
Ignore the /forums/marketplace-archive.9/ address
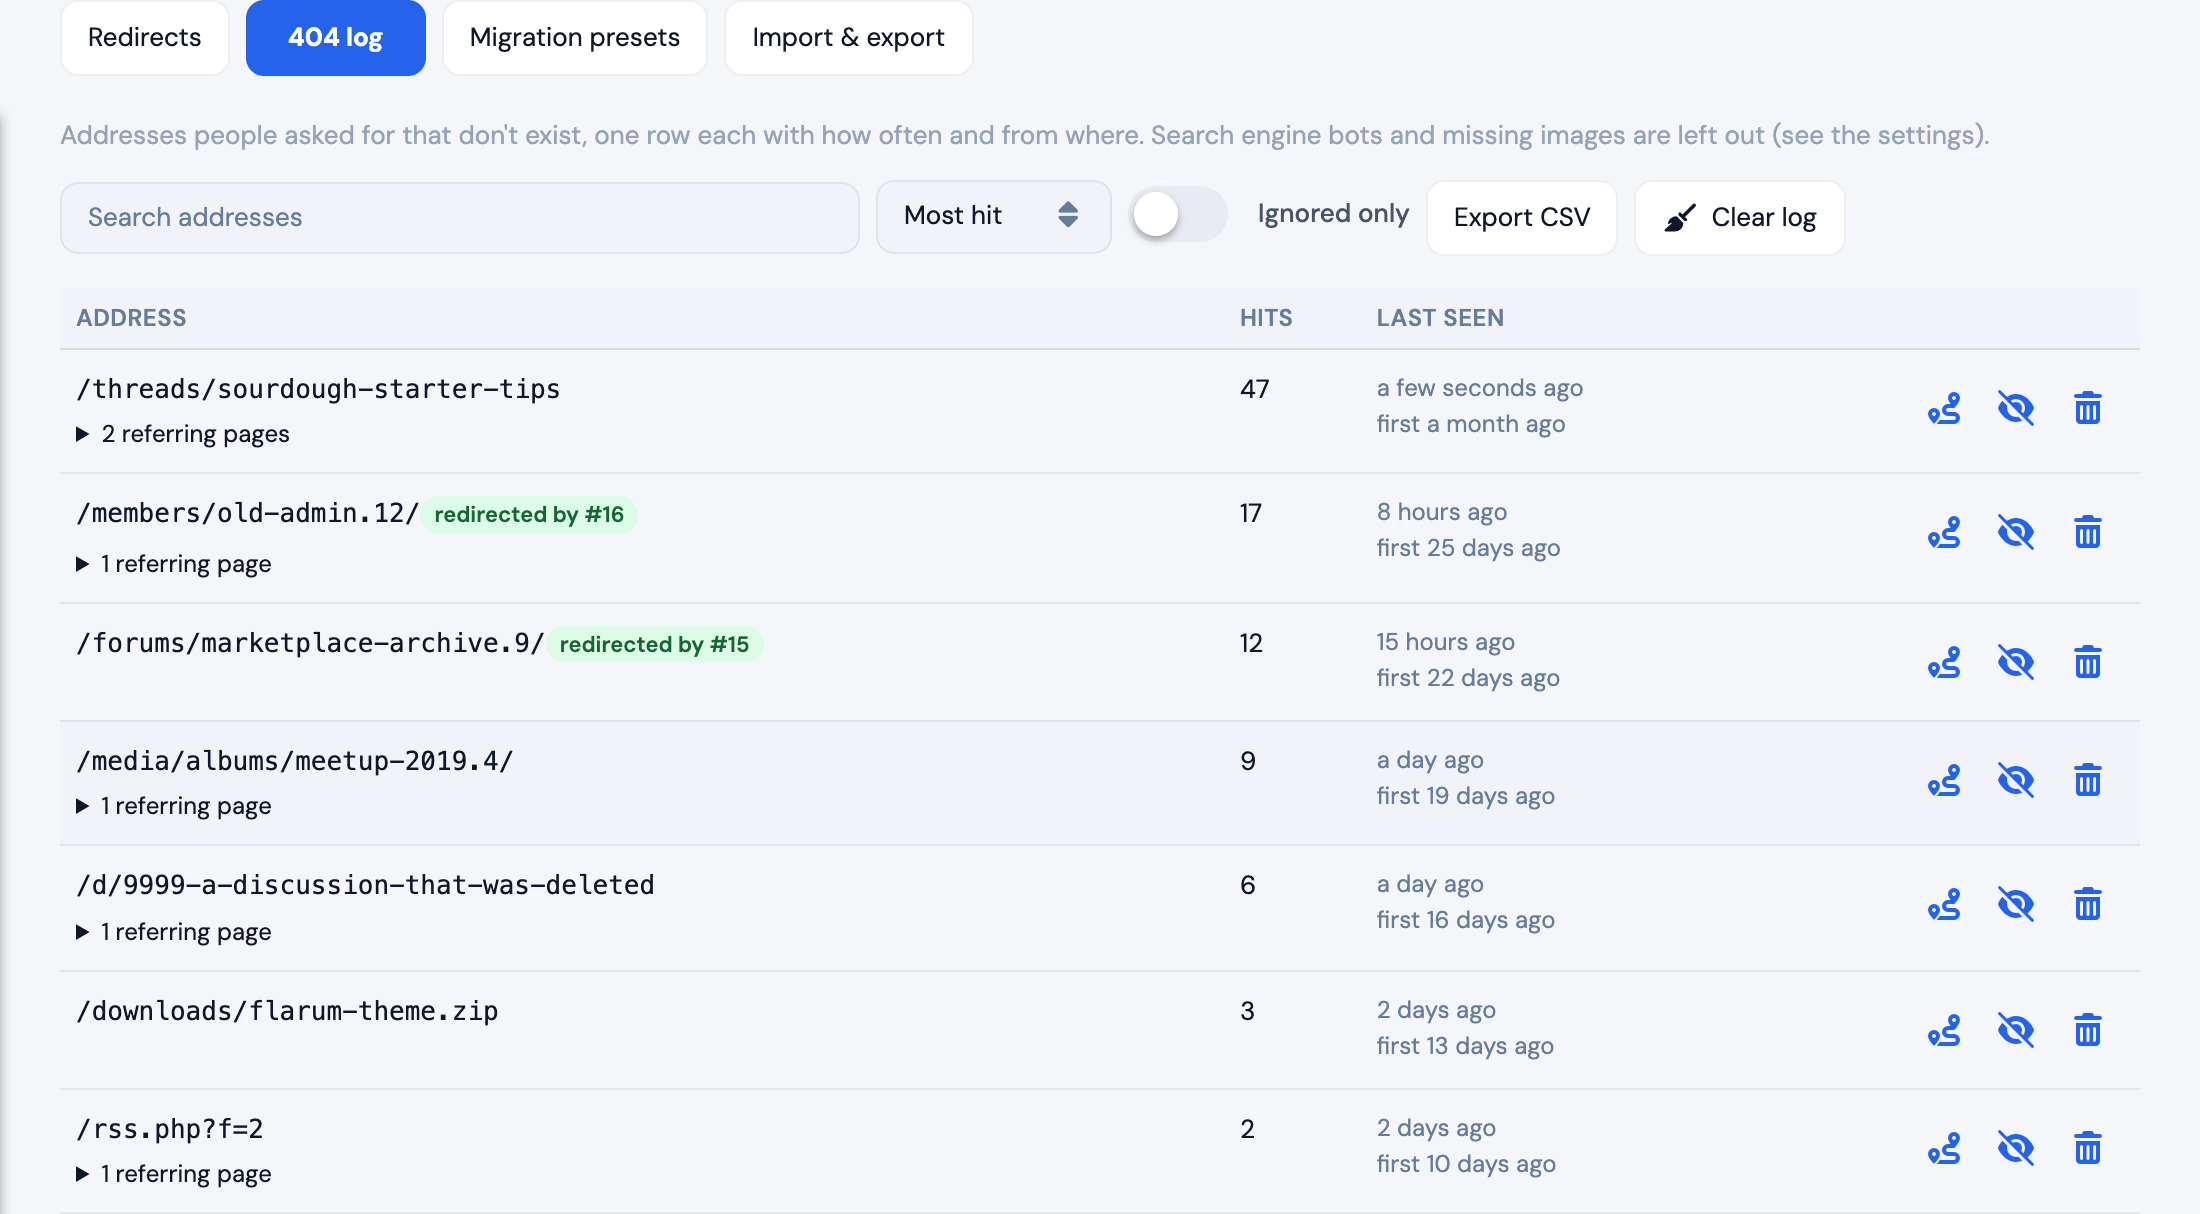click(2016, 663)
